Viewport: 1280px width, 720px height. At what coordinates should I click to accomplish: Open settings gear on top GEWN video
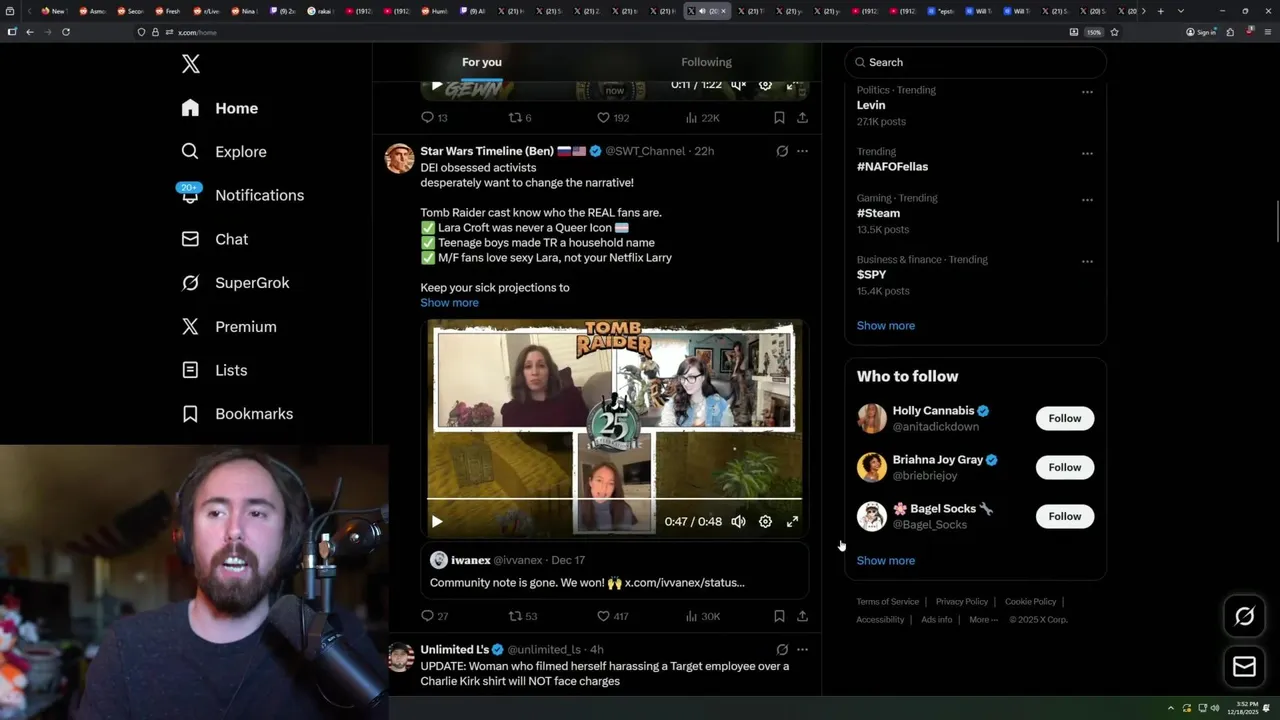(765, 85)
